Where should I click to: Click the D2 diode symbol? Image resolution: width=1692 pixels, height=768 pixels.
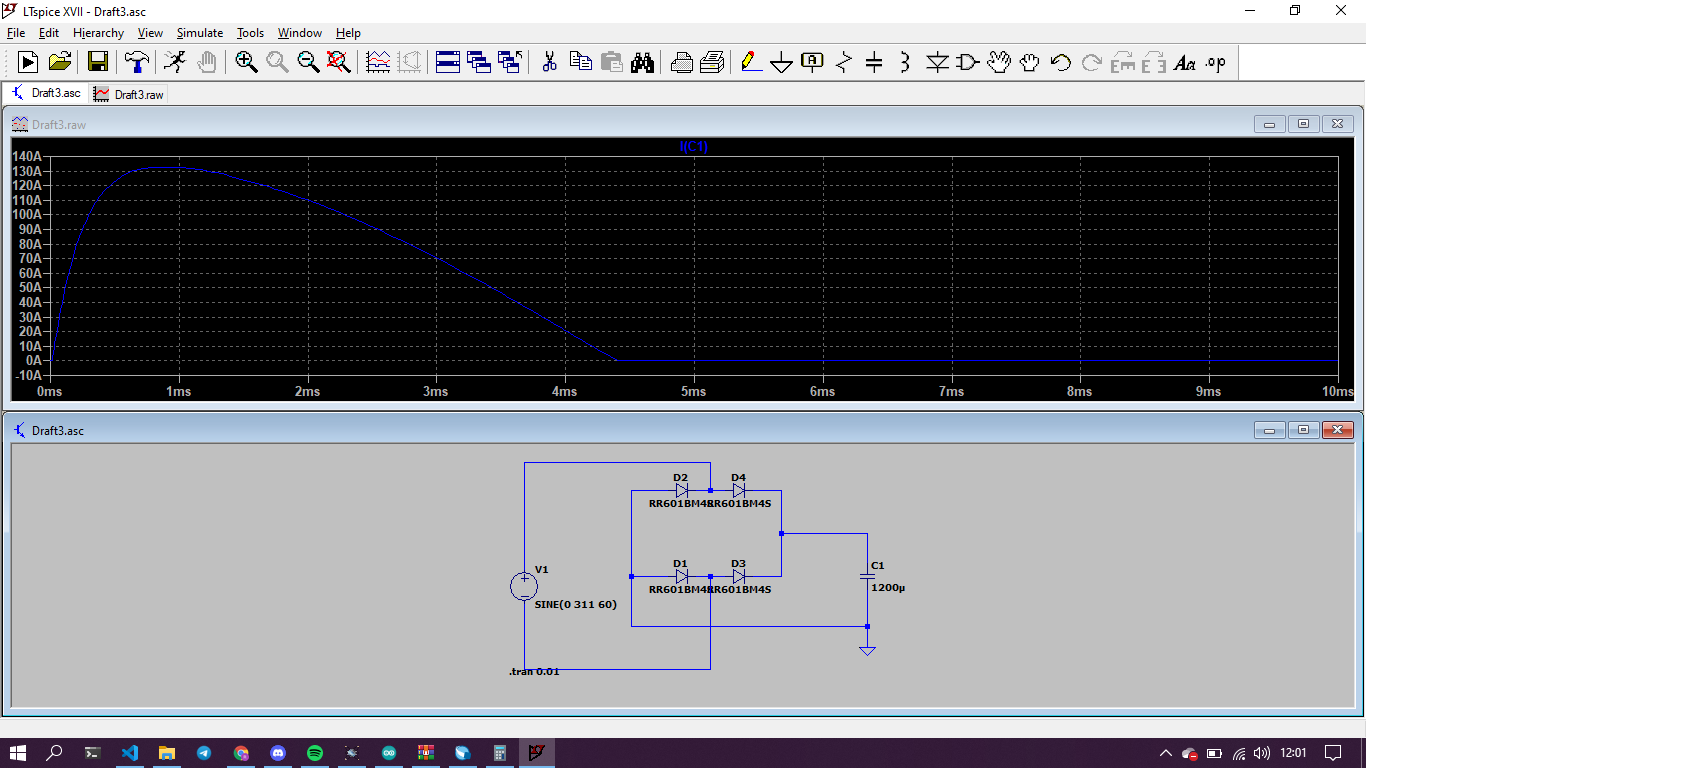click(682, 491)
